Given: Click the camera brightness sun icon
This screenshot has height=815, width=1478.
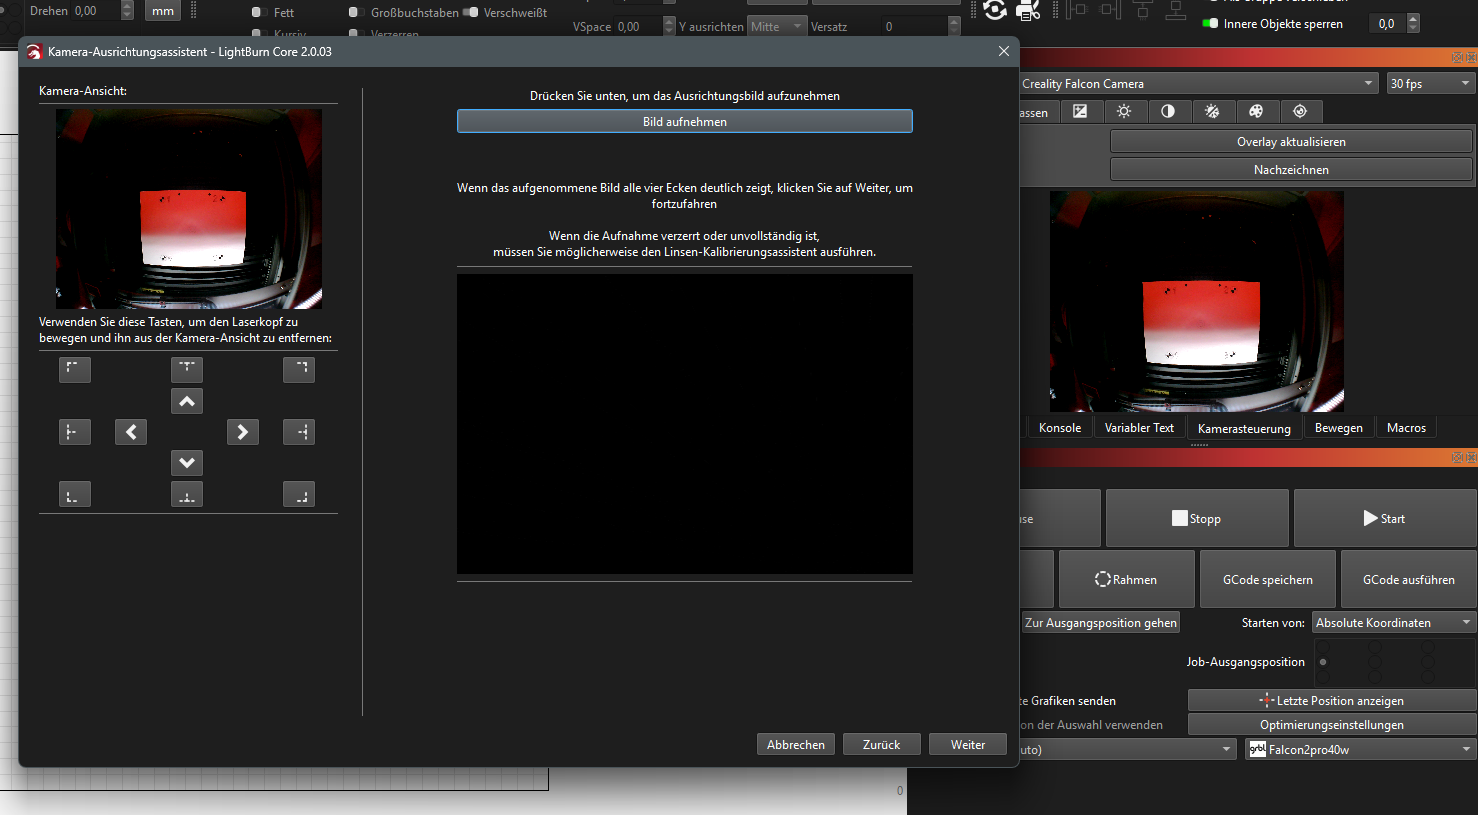Looking at the screenshot, I should point(1124,111).
